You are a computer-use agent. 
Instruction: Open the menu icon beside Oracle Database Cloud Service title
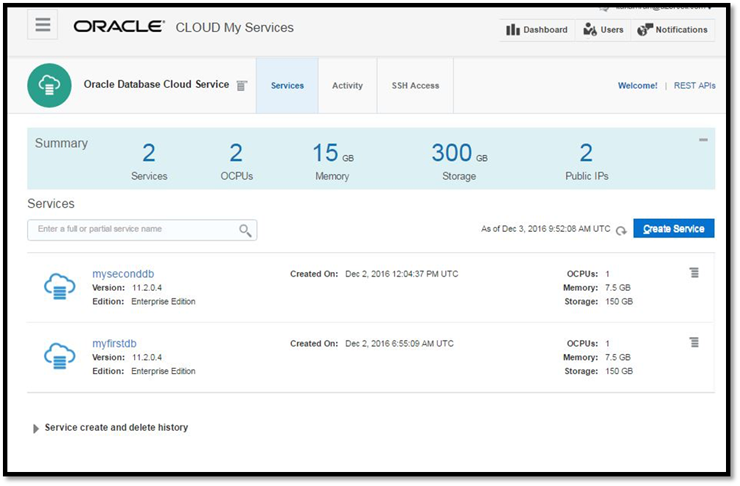[x=242, y=85]
